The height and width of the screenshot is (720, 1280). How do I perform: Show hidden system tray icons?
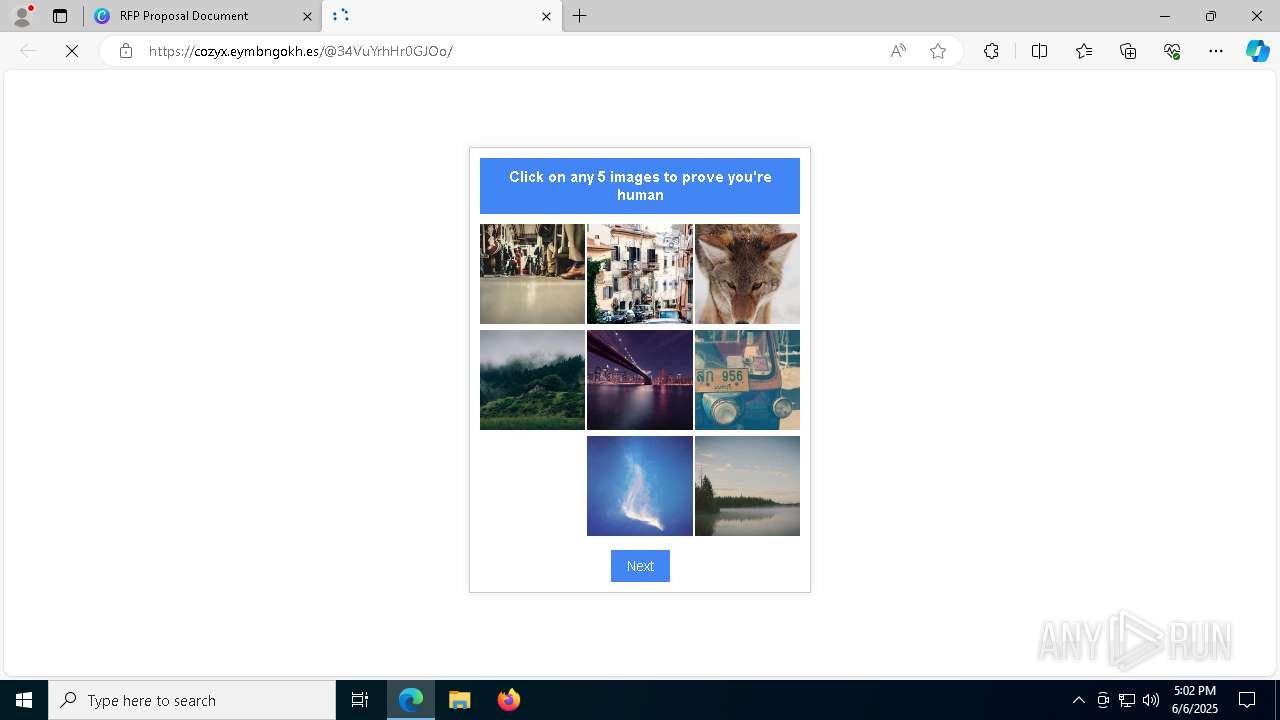click(1078, 700)
